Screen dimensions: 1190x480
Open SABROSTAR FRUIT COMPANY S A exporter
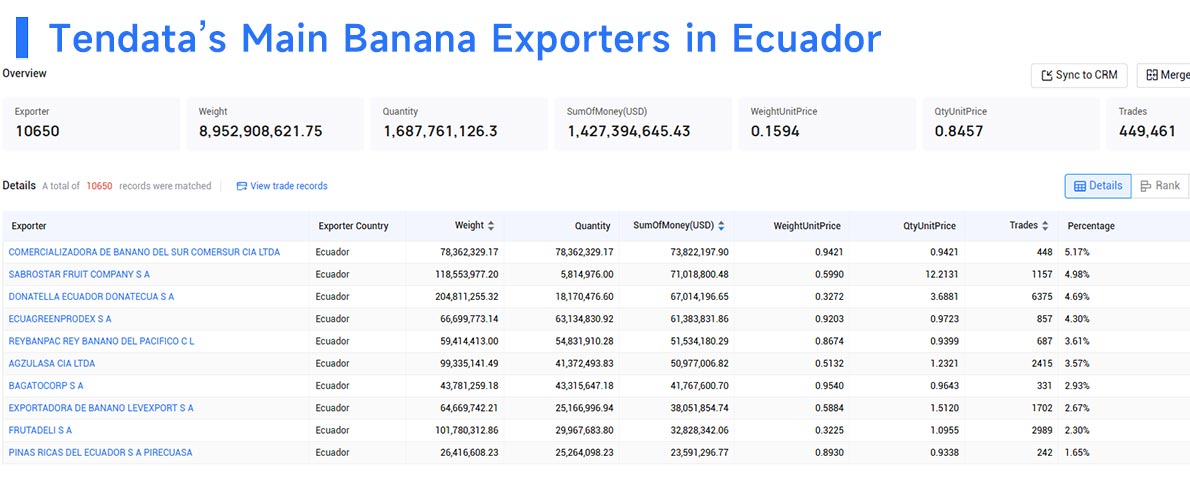pos(79,274)
